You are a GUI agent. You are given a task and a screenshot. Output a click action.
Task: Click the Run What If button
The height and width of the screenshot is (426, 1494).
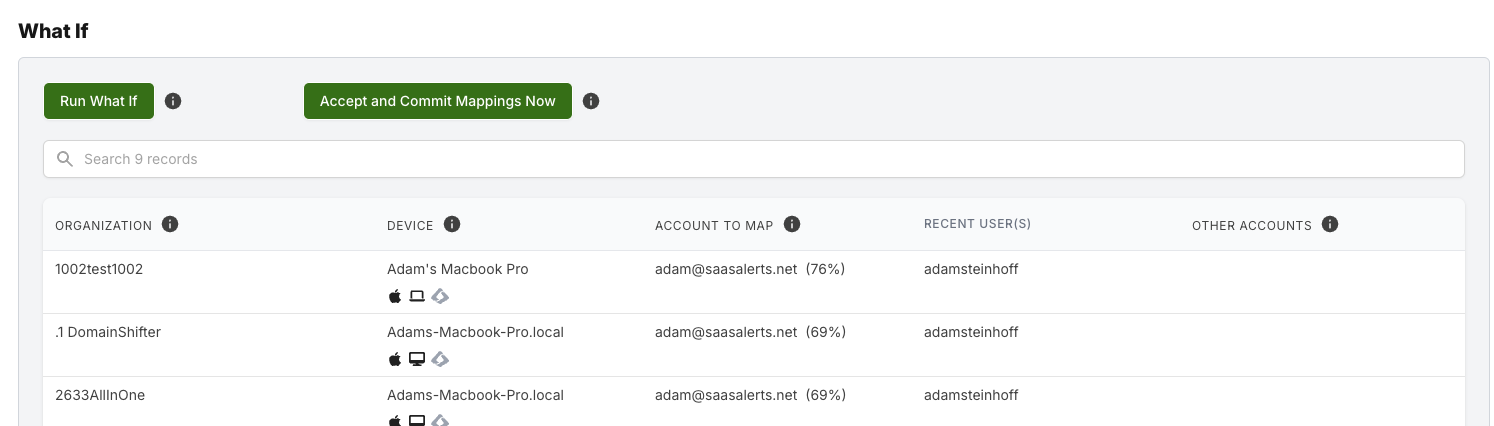(x=99, y=101)
